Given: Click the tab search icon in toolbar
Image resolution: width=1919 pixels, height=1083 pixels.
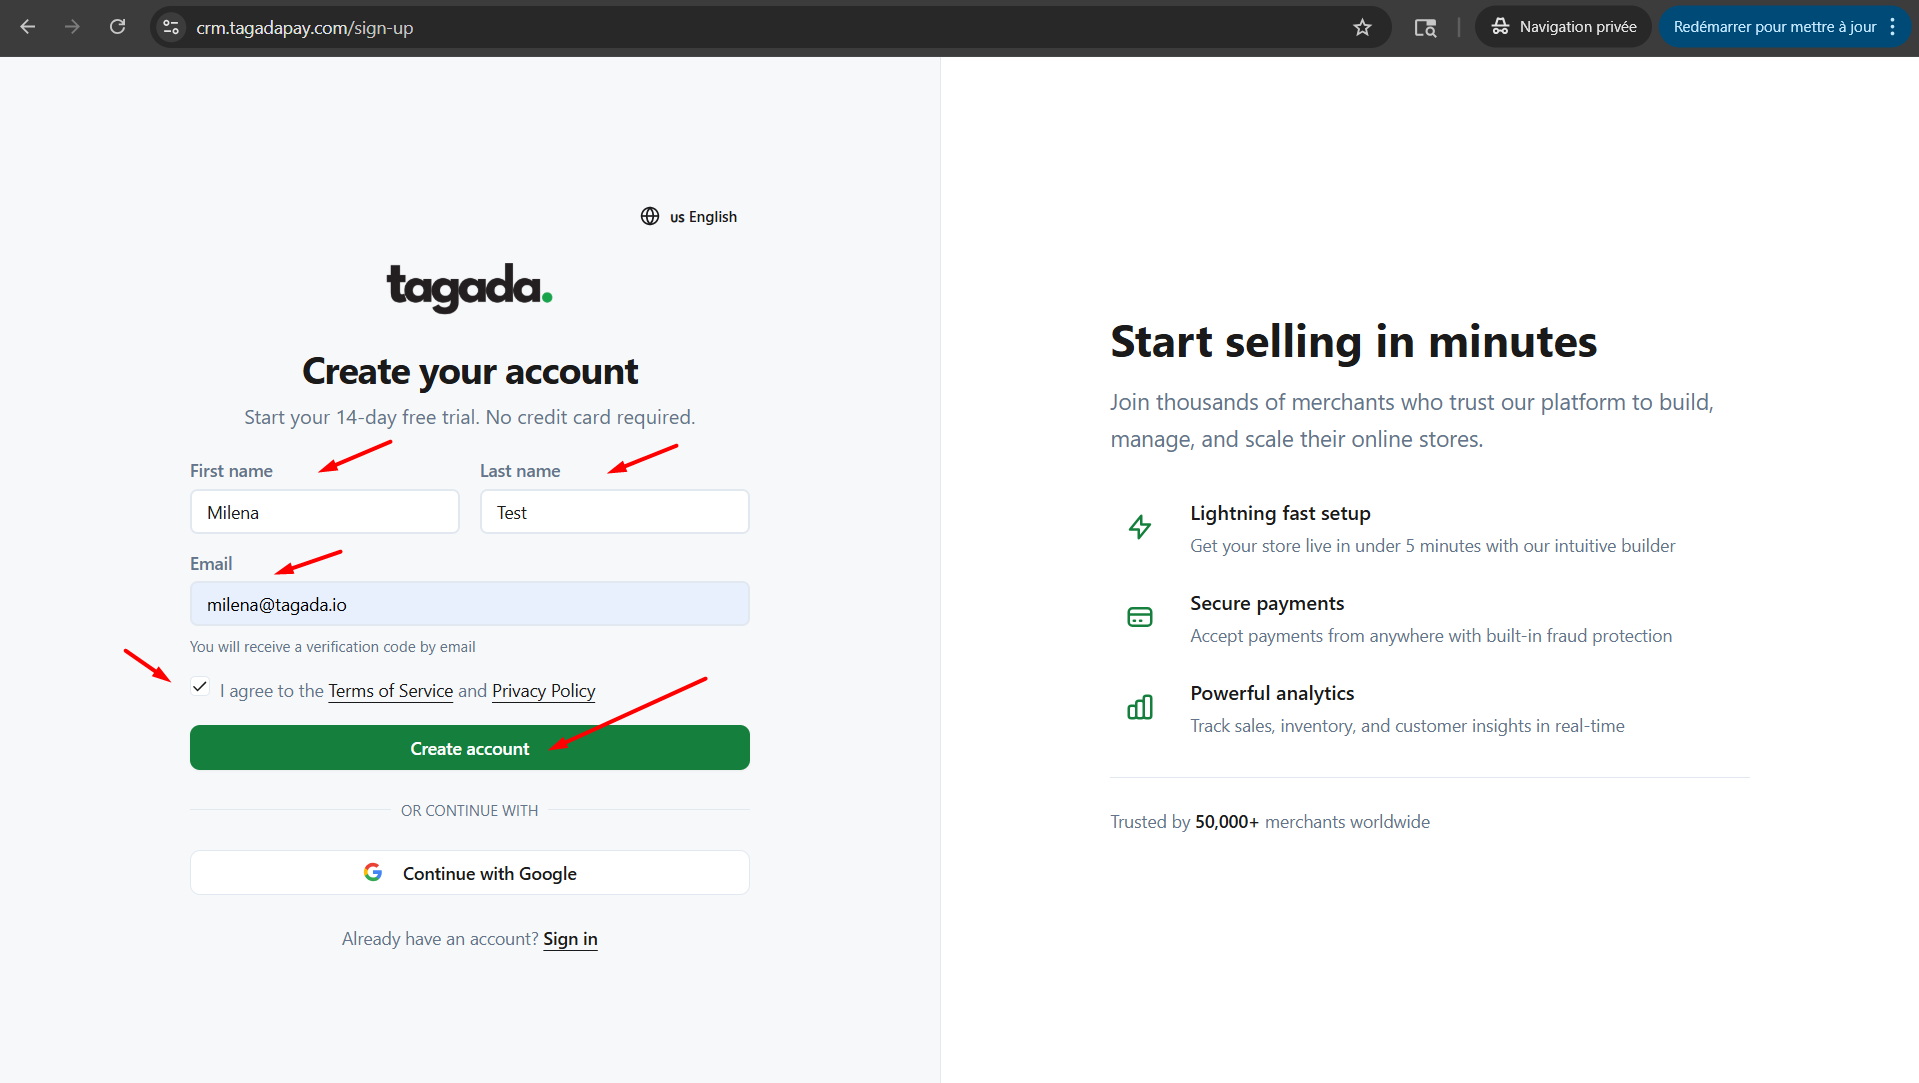Looking at the screenshot, I should tap(1425, 27).
